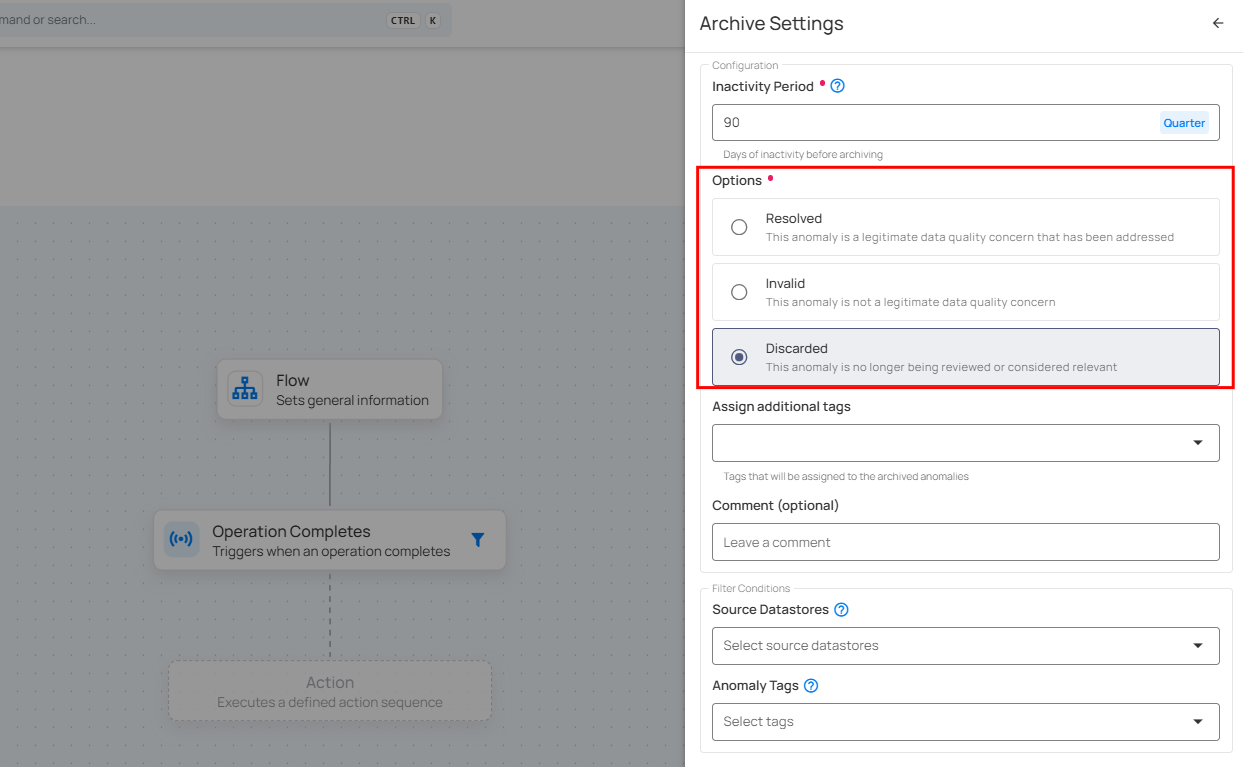Image resolution: width=1243 pixels, height=767 pixels.
Task: Click the Source Datastores help icon
Action: pos(841,610)
